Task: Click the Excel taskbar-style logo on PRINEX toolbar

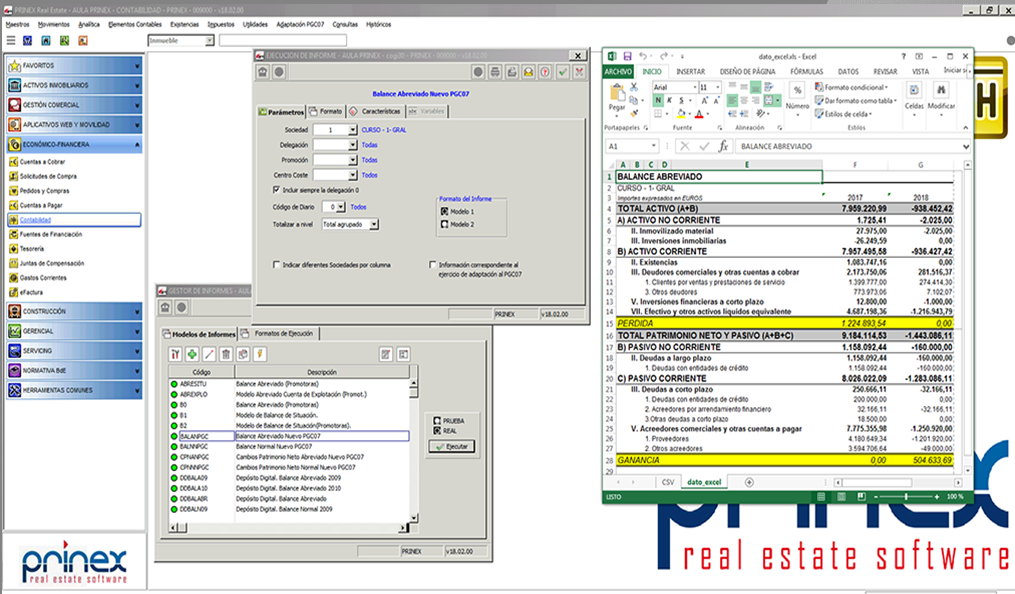Action: point(63,40)
